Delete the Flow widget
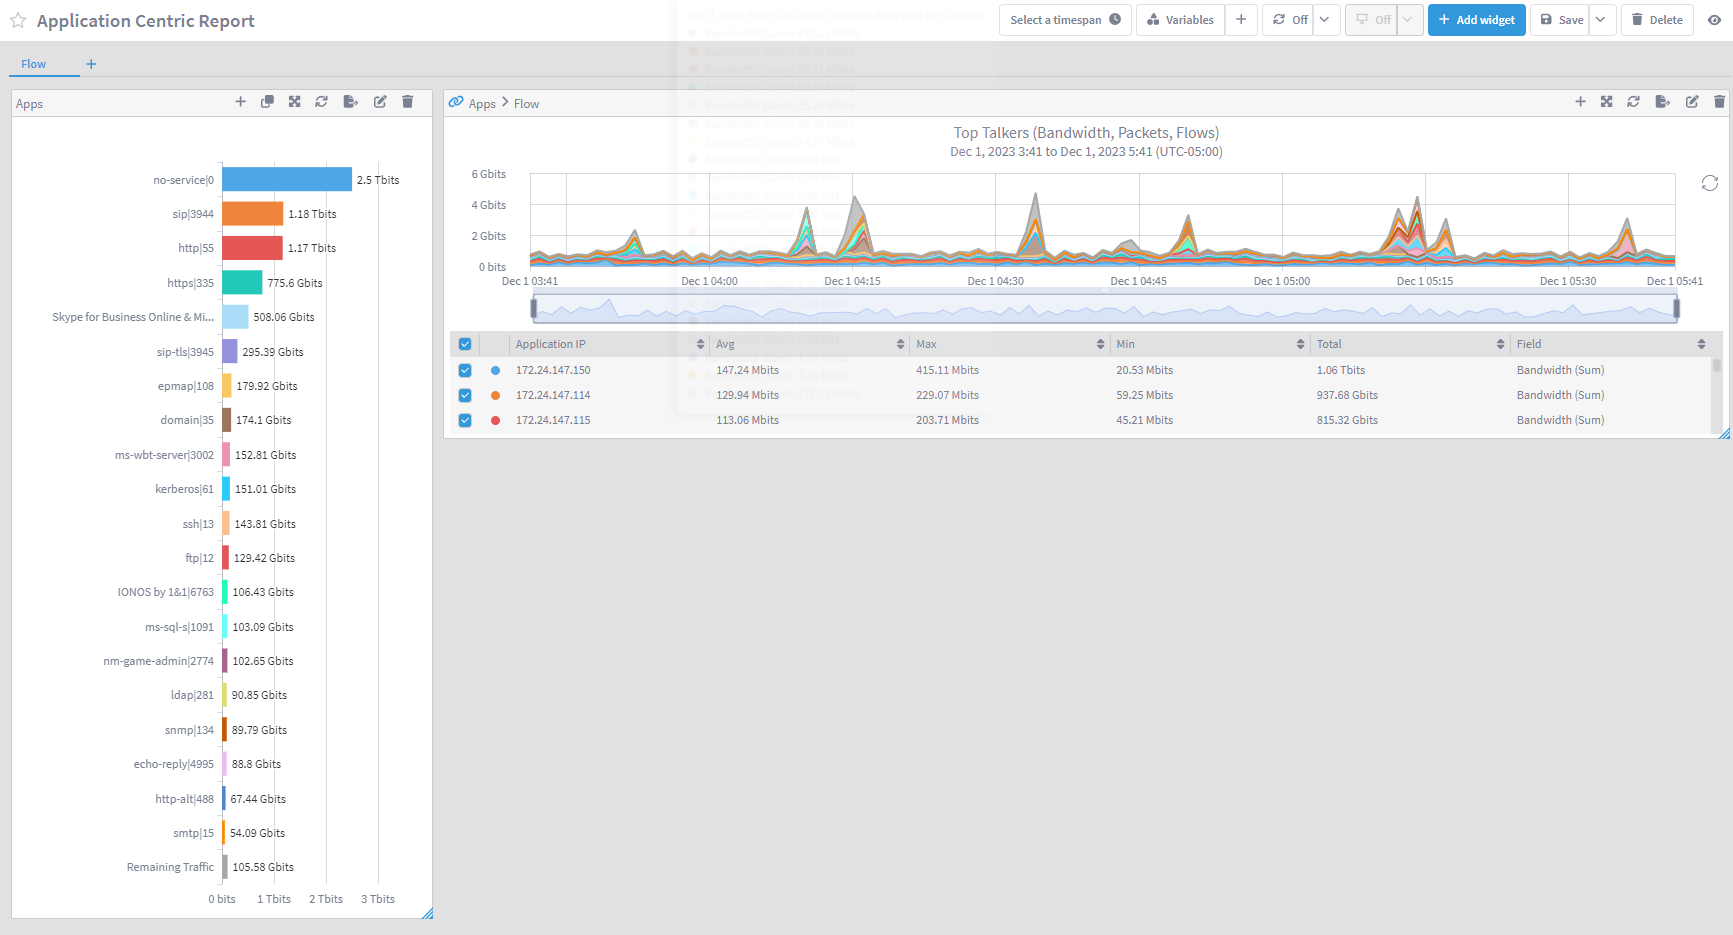This screenshot has height=935, width=1733. point(1719,102)
